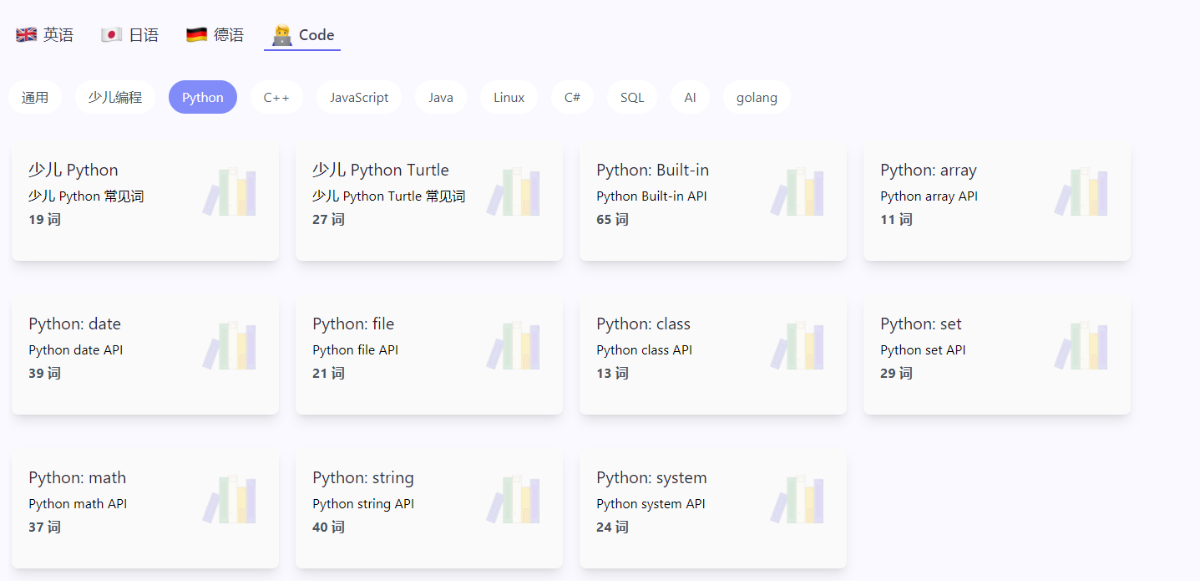Open the Python: set card
Viewport: 1200px width, 581px height.
pos(996,354)
